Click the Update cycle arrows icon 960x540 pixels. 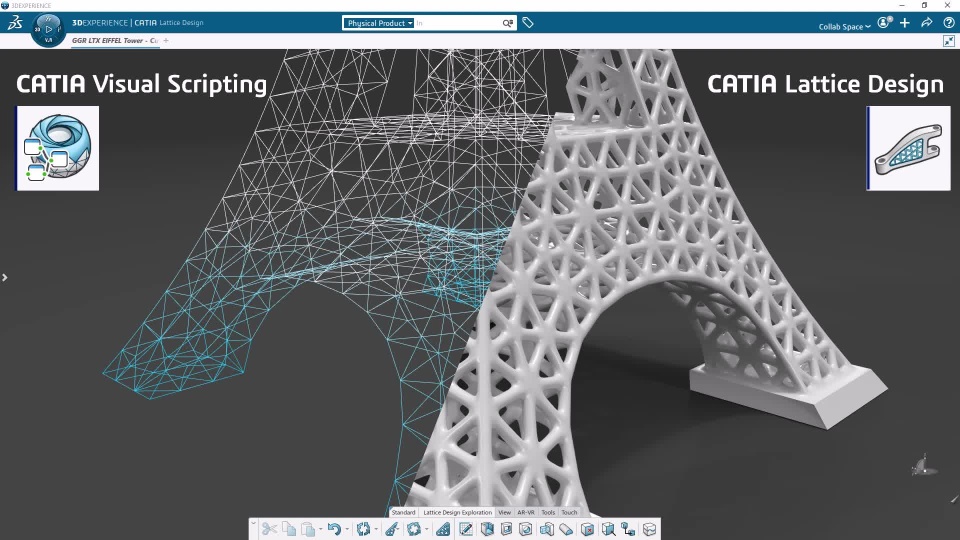click(x=364, y=529)
